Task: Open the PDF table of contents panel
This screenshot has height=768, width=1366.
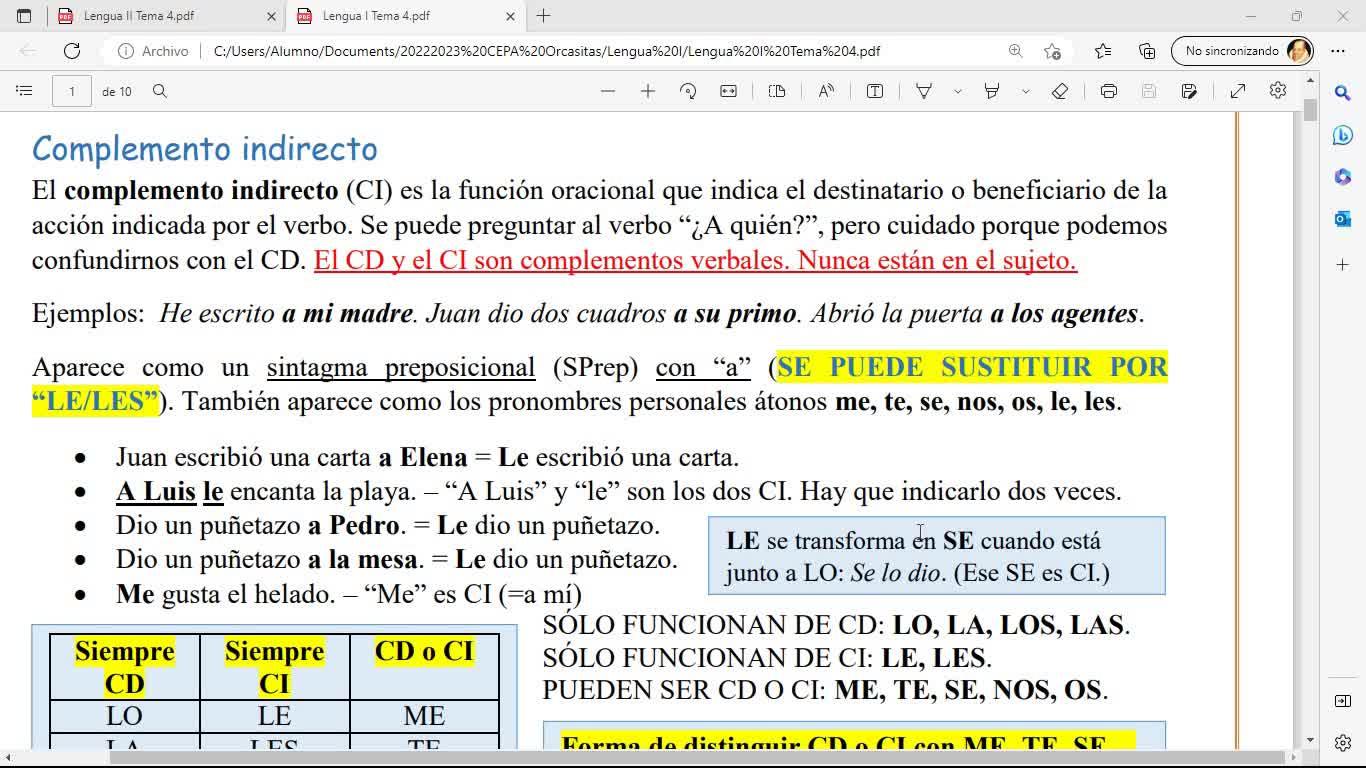Action: coord(24,91)
